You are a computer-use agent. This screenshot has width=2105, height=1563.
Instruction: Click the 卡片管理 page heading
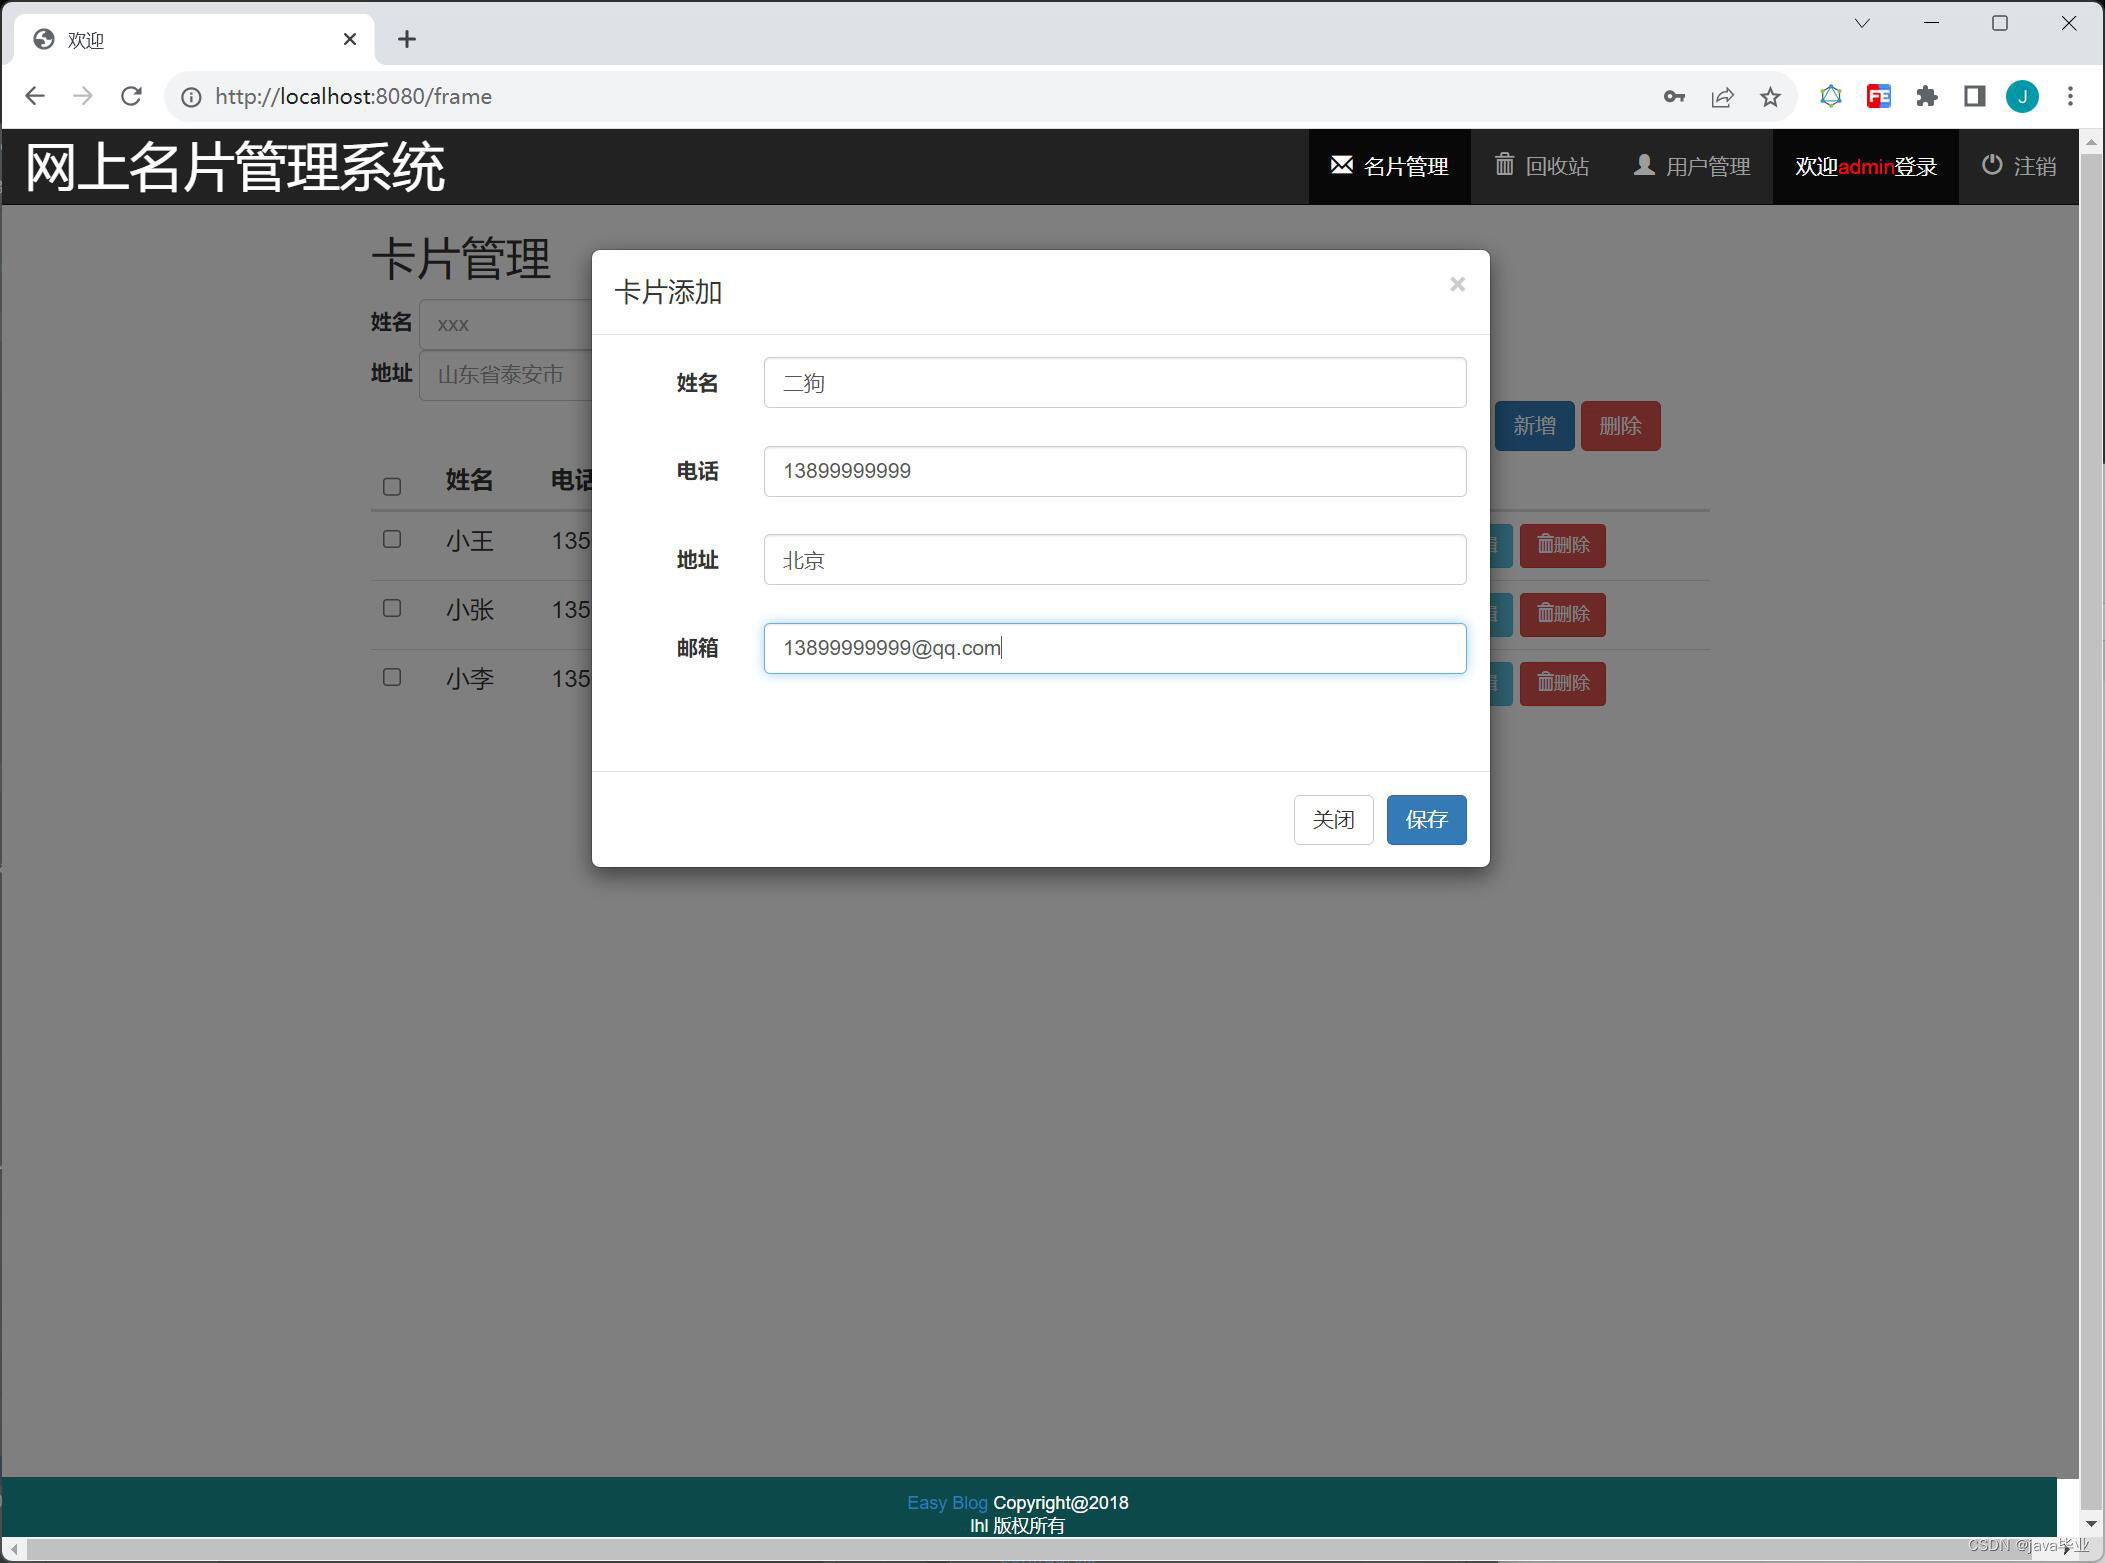coord(460,259)
